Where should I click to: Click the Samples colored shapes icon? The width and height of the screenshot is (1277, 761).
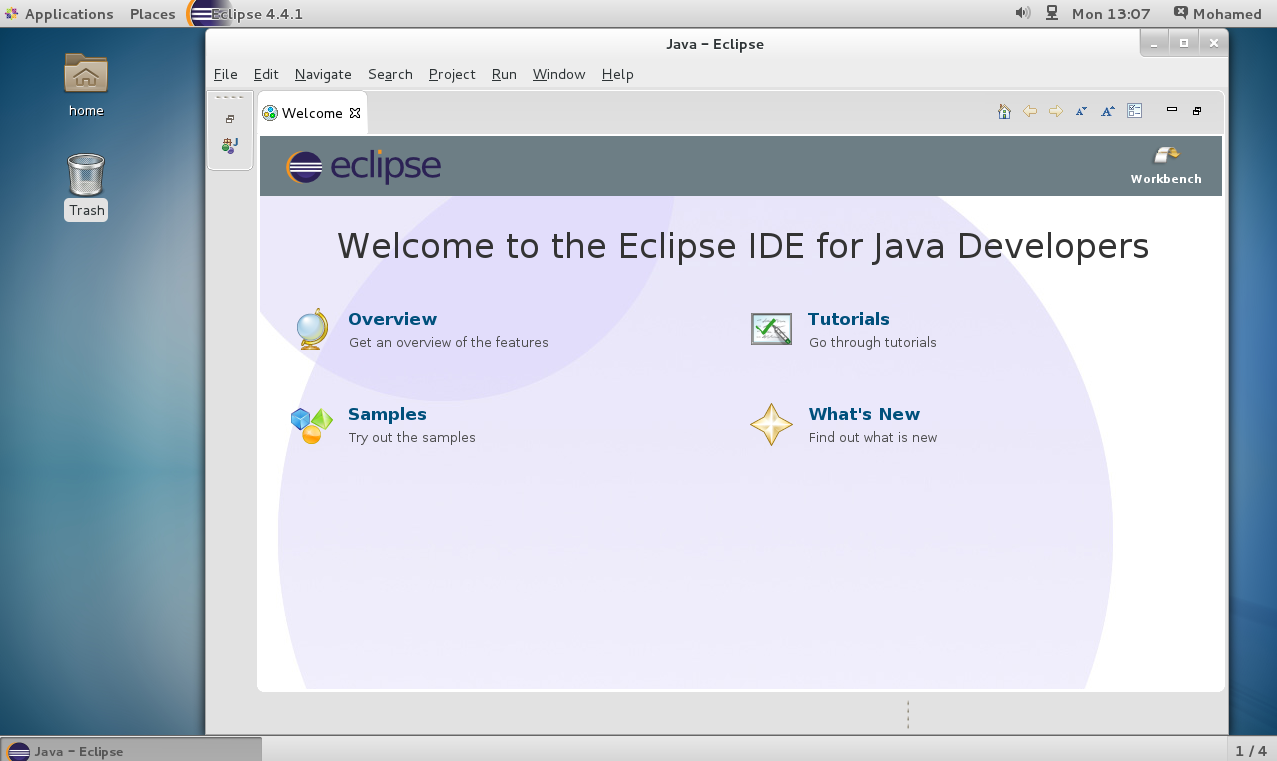tap(312, 425)
